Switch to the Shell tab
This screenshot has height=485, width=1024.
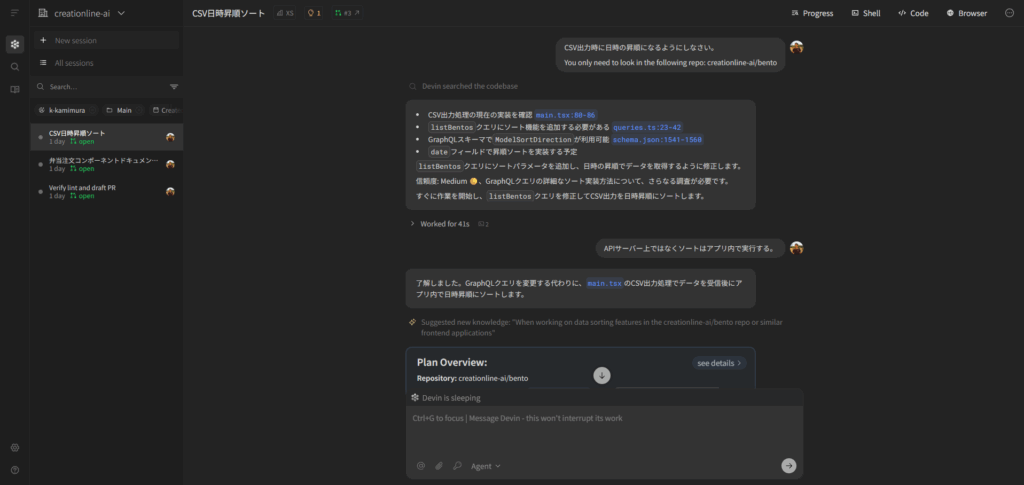866,13
